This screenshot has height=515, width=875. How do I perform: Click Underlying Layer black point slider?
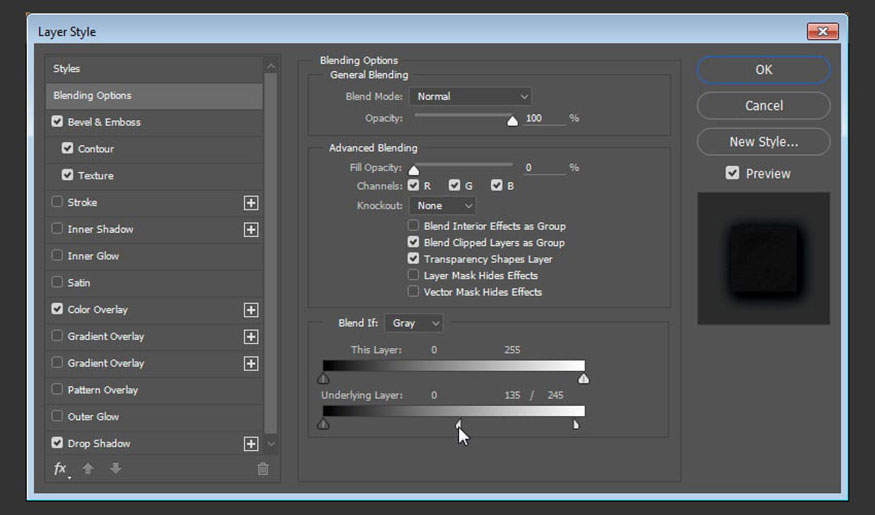tap(323, 424)
